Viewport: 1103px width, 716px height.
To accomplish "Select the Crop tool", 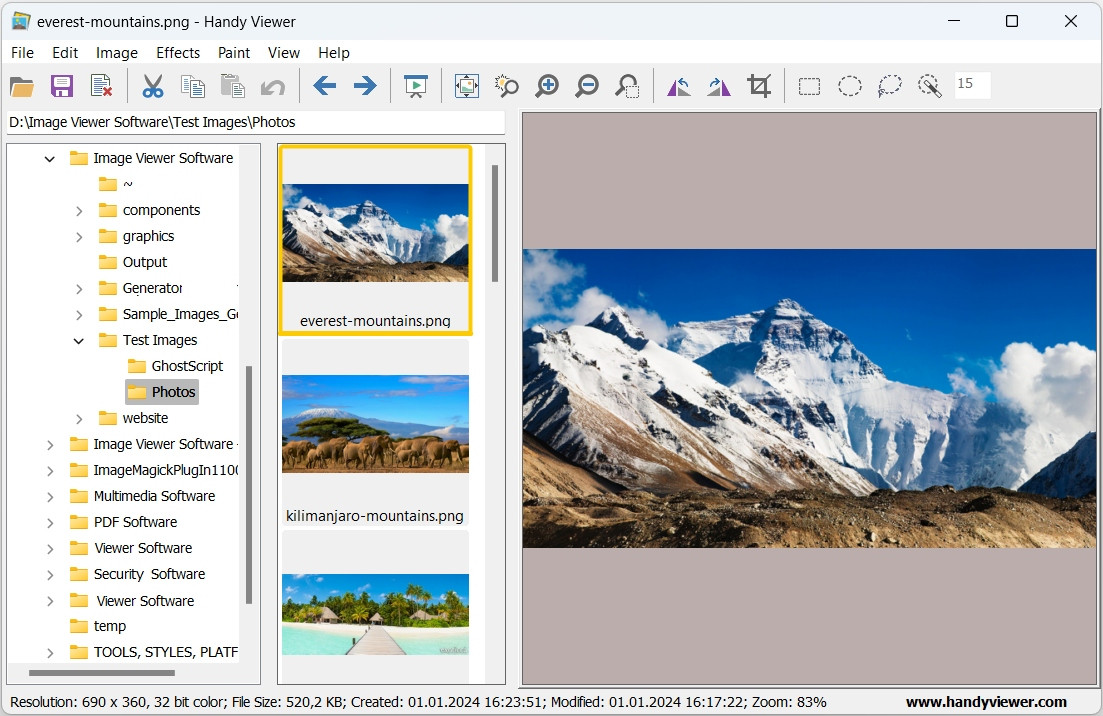I will 759,86.
